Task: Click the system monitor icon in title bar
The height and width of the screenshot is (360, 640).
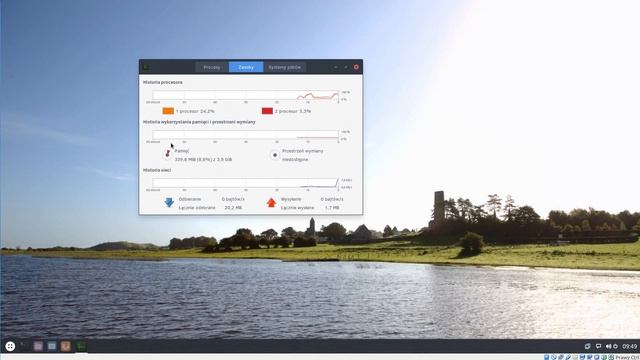Action: point(146,67)
